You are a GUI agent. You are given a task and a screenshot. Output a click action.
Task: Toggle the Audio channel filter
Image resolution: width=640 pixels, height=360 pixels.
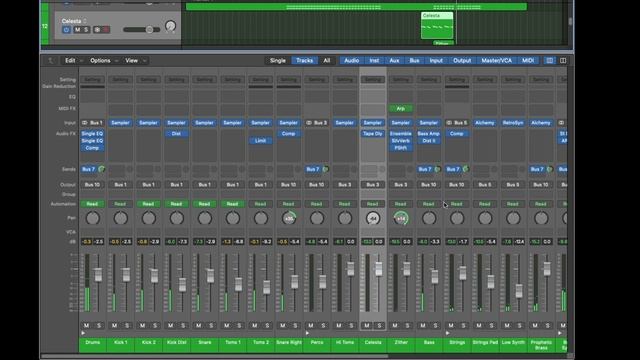(351, 60)
